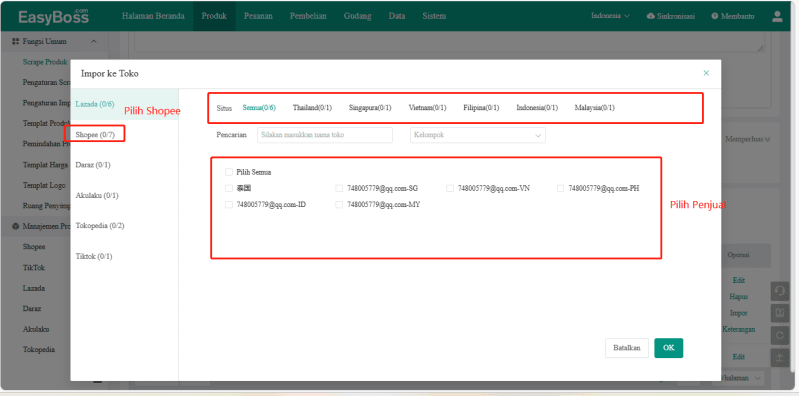Screen dimensions: 799x397
Task: Filter sites by Singapura(0/1)
Action: click(370, 108)
